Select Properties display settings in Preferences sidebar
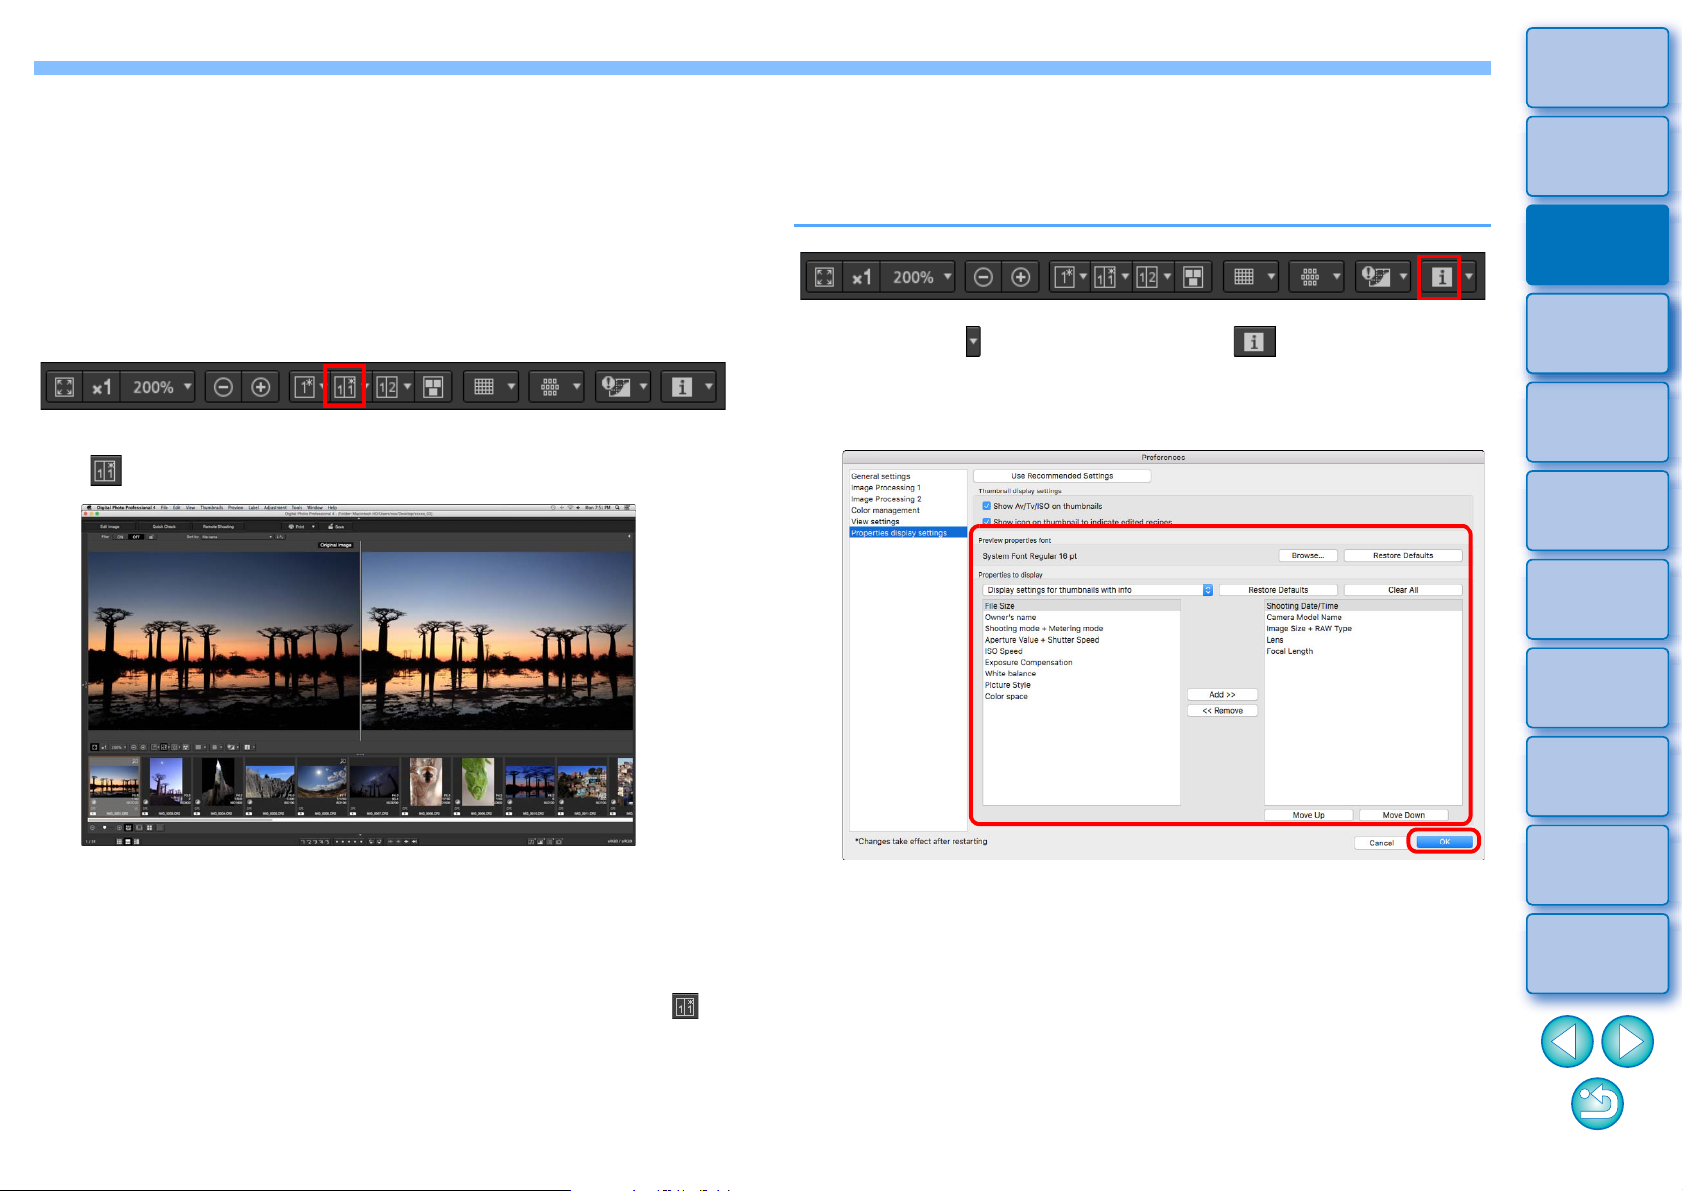The width and height of the screenshot is (1683, 1191). click(x=908, y=533)
